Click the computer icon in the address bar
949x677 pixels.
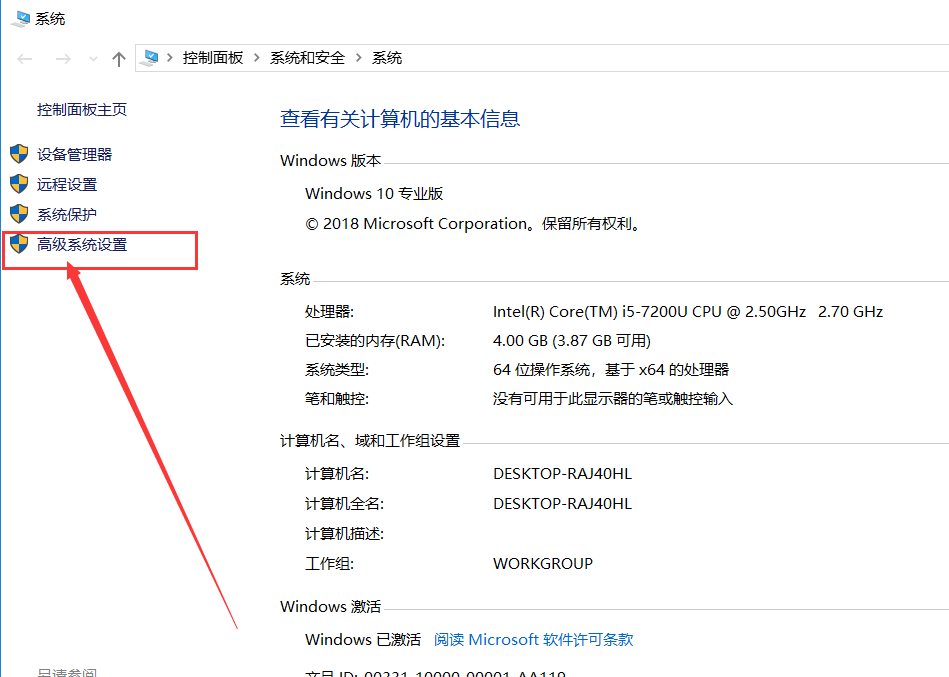click(x=151, y=58)
